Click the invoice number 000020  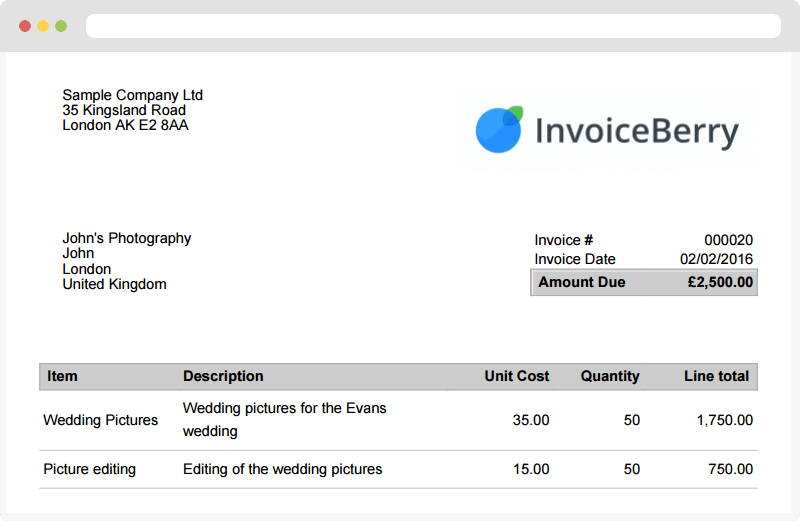tap(728, 240)
